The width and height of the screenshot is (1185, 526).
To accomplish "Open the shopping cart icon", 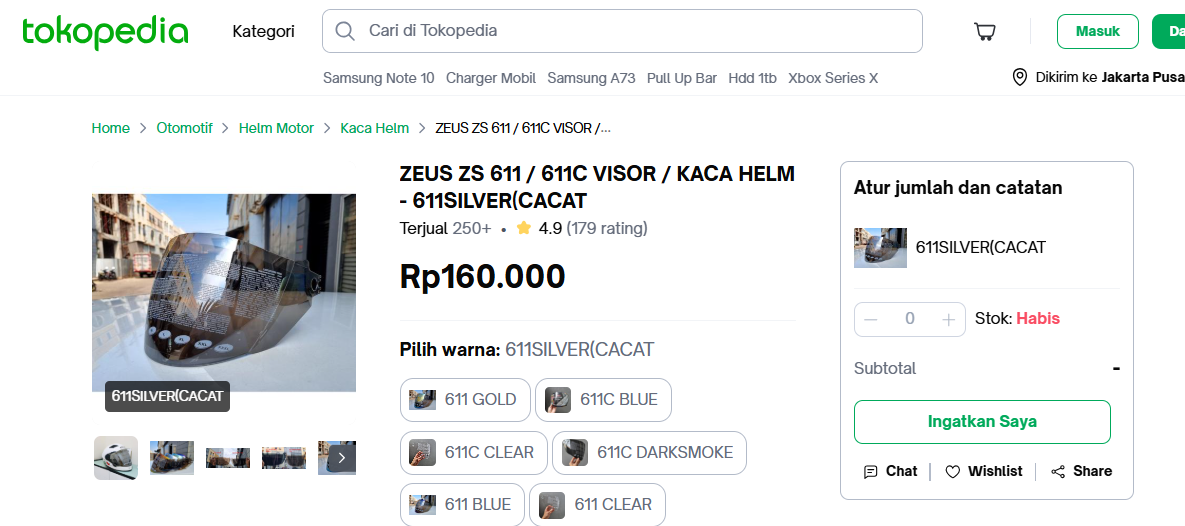I will pyautogui.click(x=985, y=32).
